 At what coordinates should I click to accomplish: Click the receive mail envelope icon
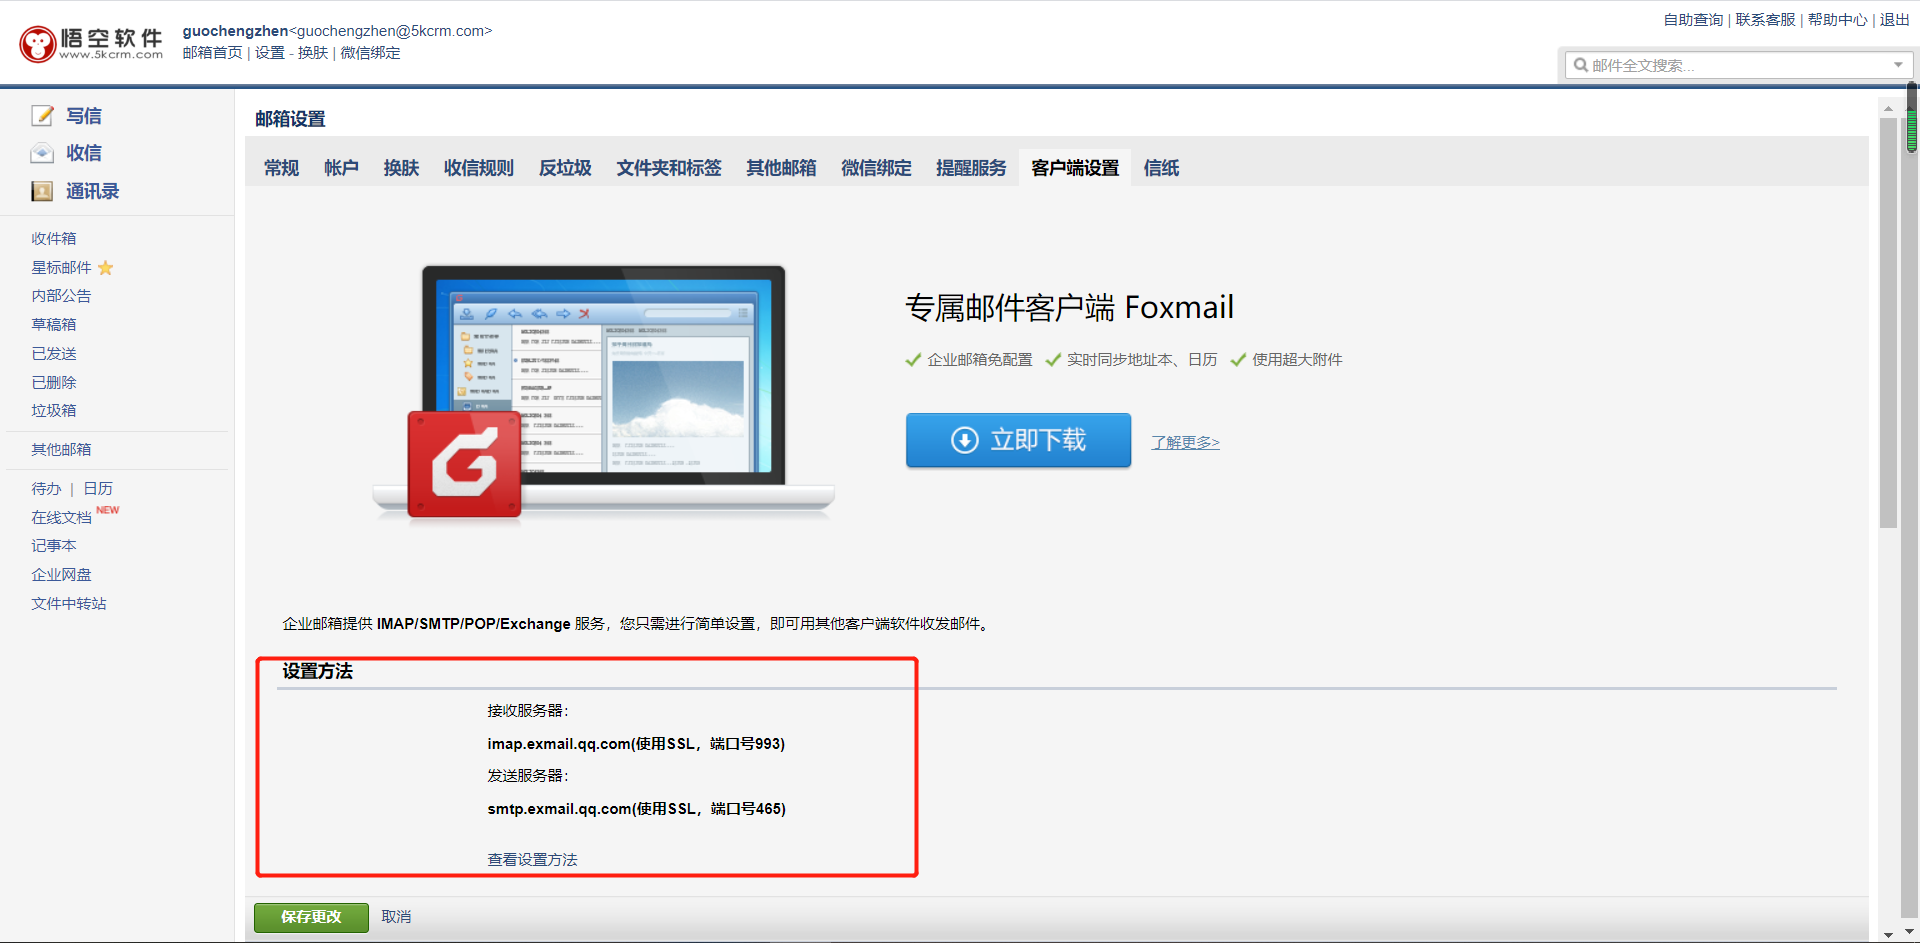pos(42,153)
